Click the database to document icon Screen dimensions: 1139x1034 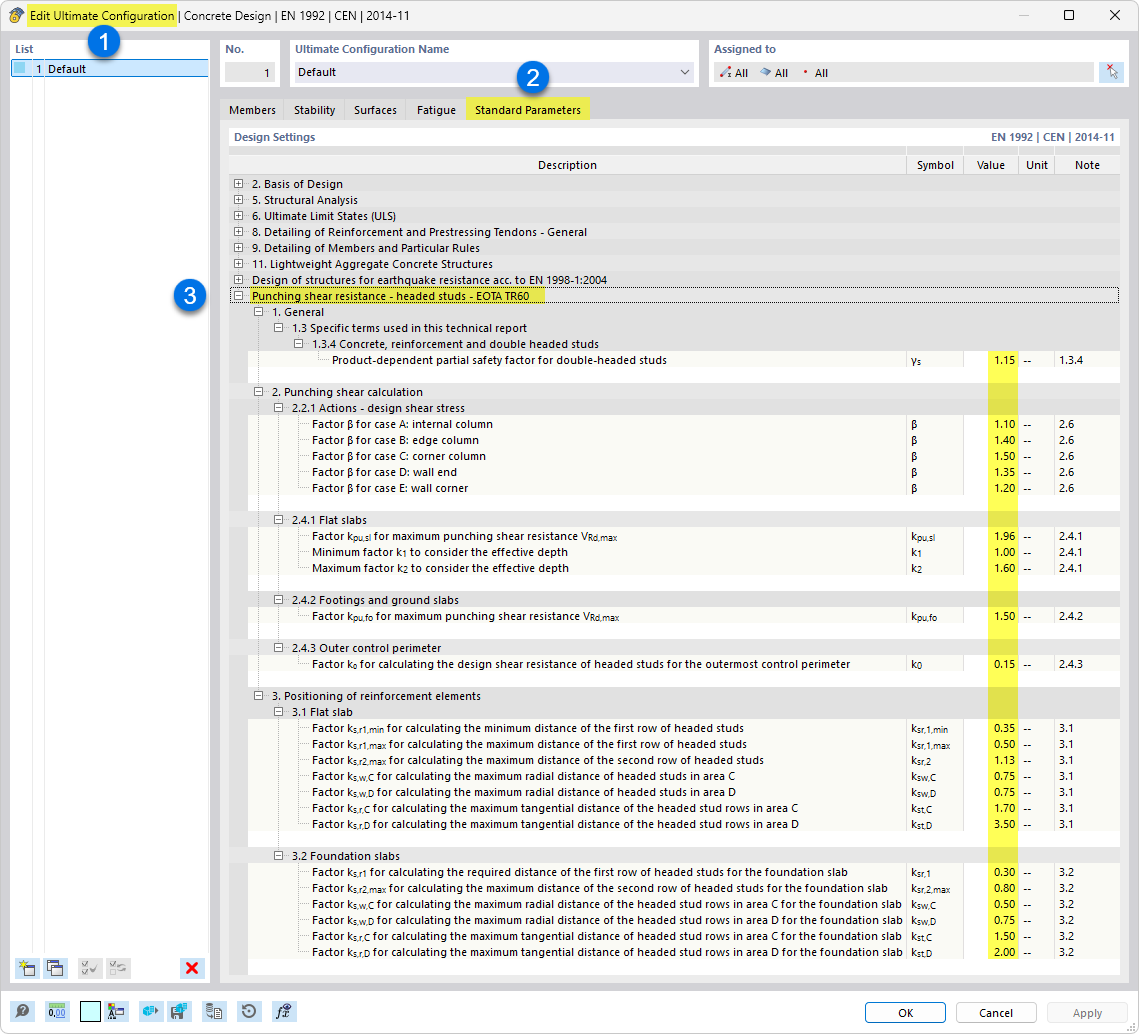(214, 1011)
